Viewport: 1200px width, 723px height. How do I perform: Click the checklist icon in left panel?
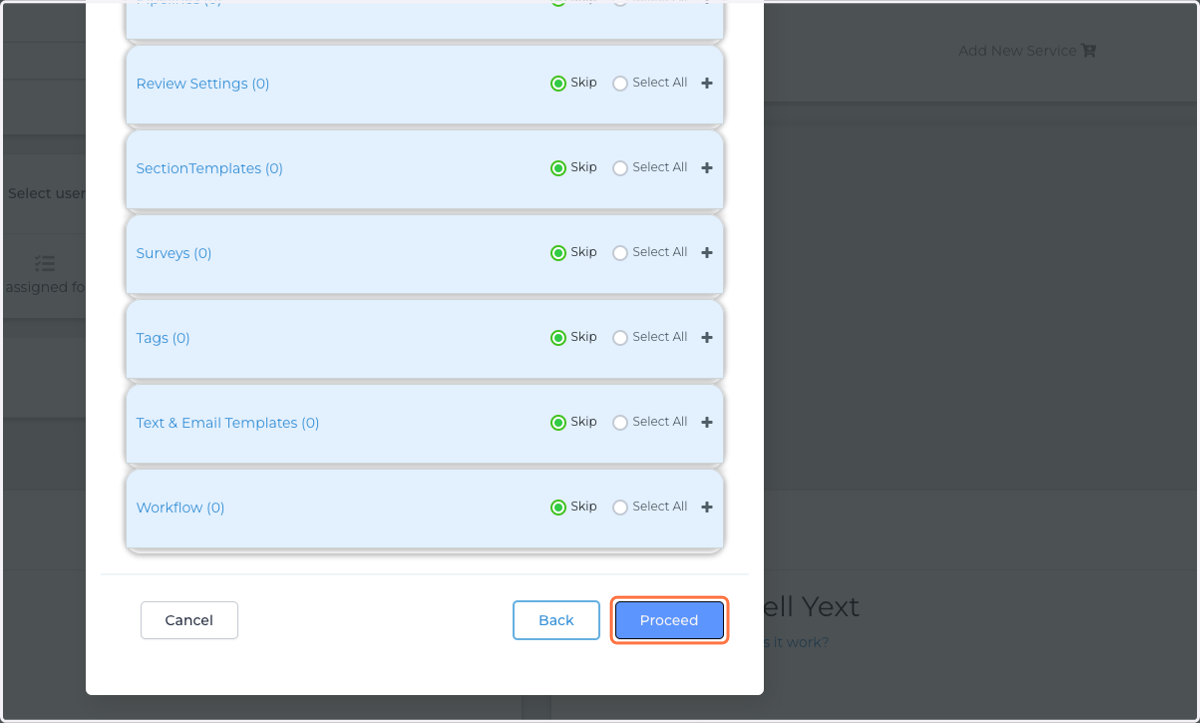point(44,264)
